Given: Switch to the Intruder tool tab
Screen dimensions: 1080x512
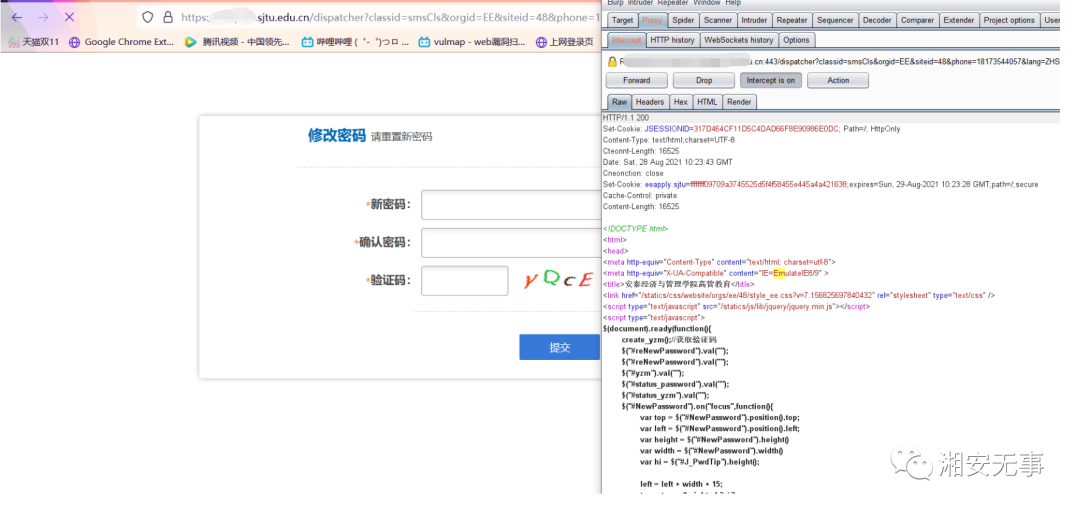Looking at the screenshot, I should (x=754, y=21).
